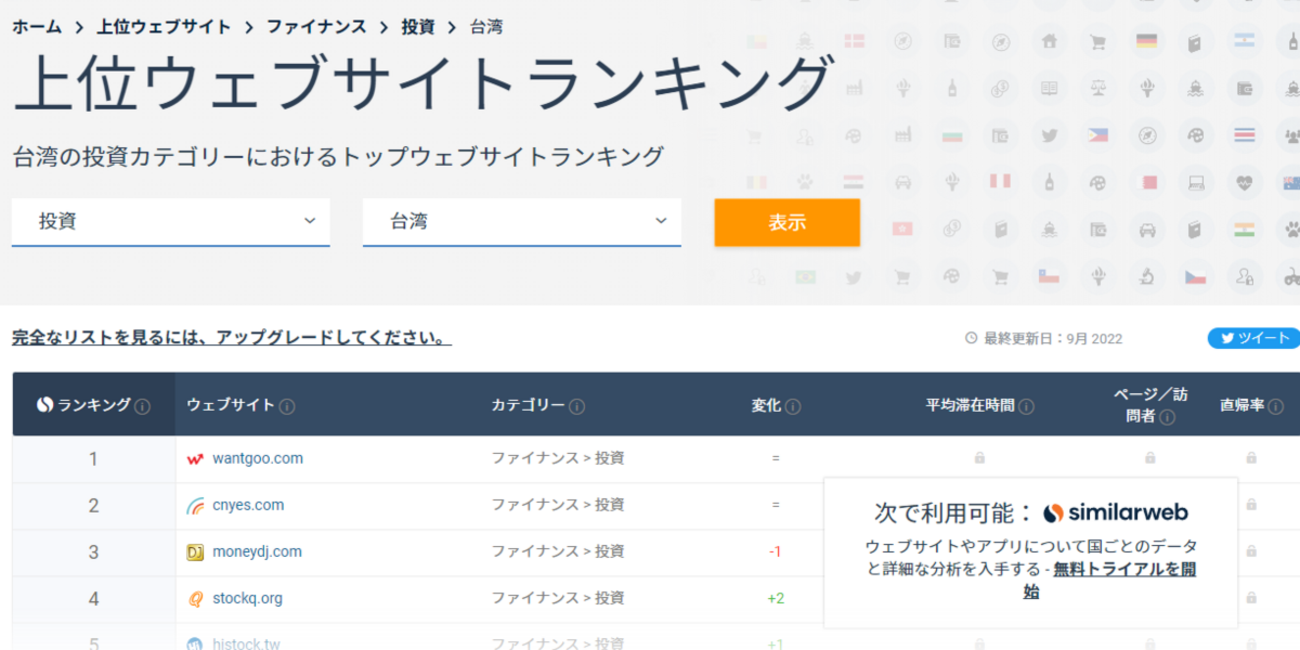Image resolution: width=1300 pixels, height=650 pixels.
Task: Open the wantgoo.com site link
Action: [x=258, y=459]
